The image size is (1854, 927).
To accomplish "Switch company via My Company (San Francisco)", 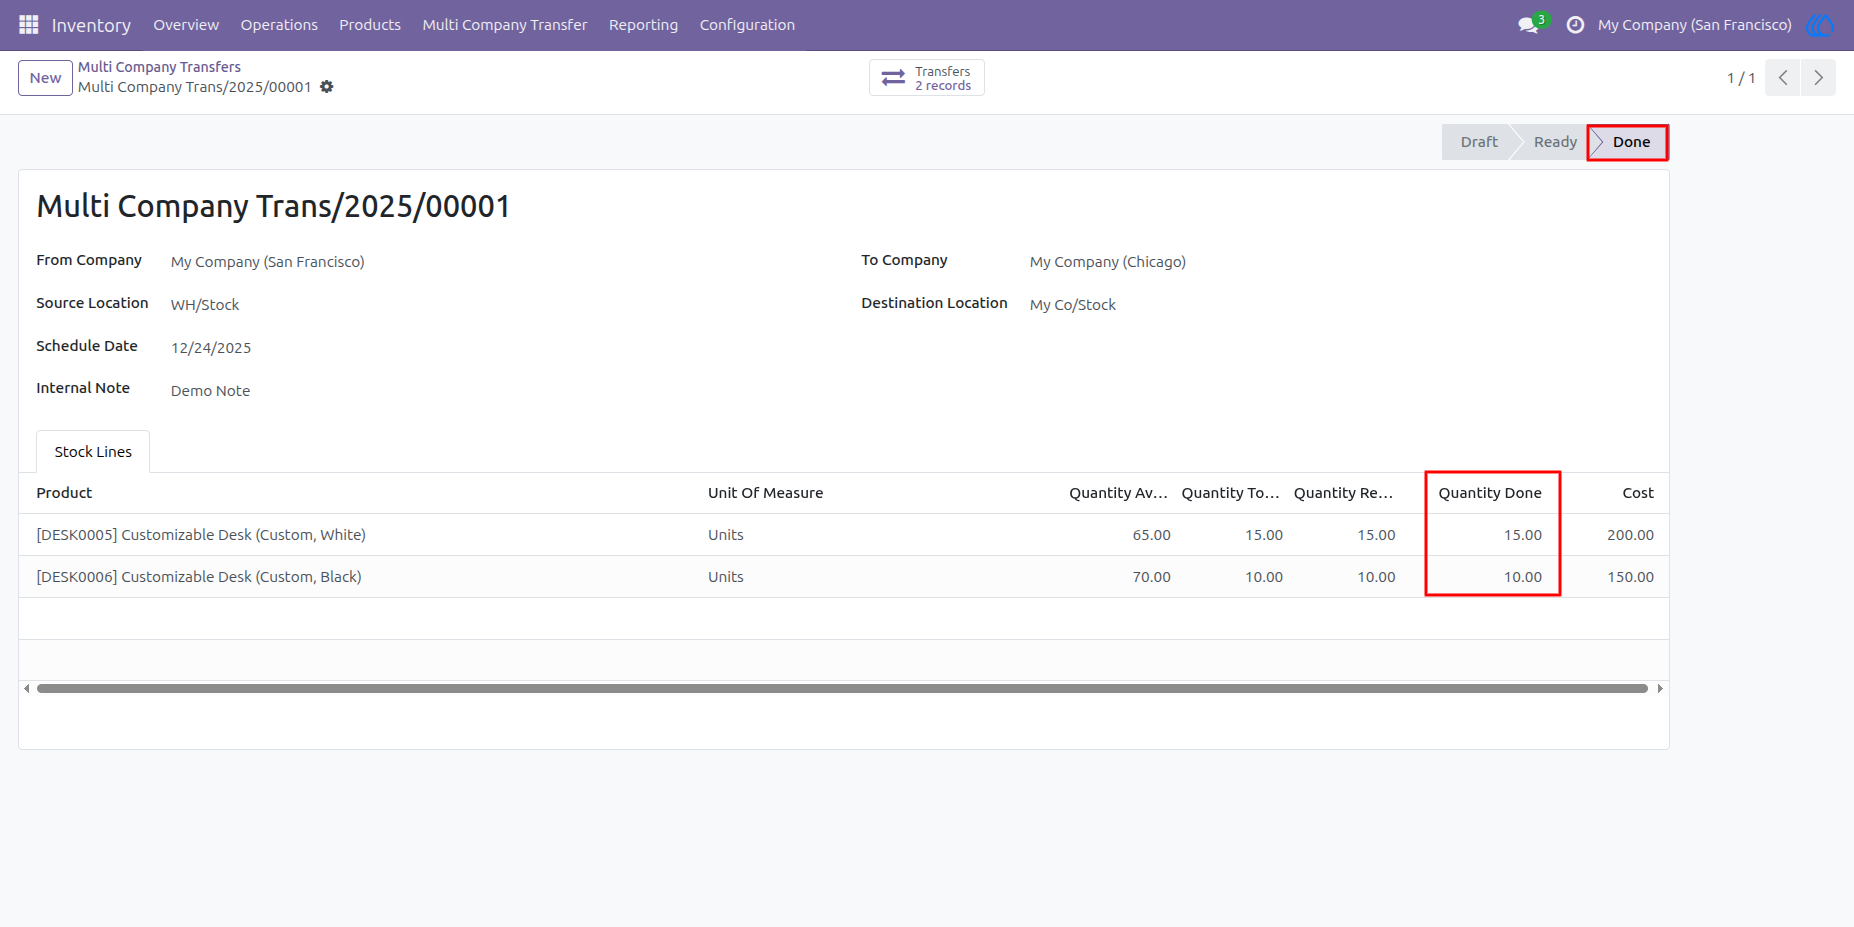I will click(1694, 25).
